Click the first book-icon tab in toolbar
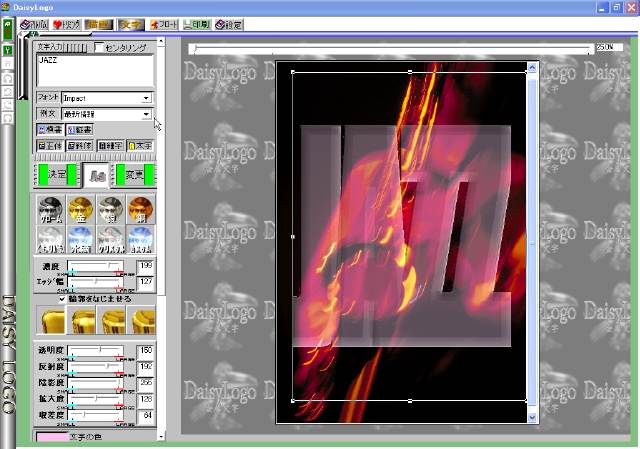The height and width of the screenshot is (449, 640). point(34,25)
